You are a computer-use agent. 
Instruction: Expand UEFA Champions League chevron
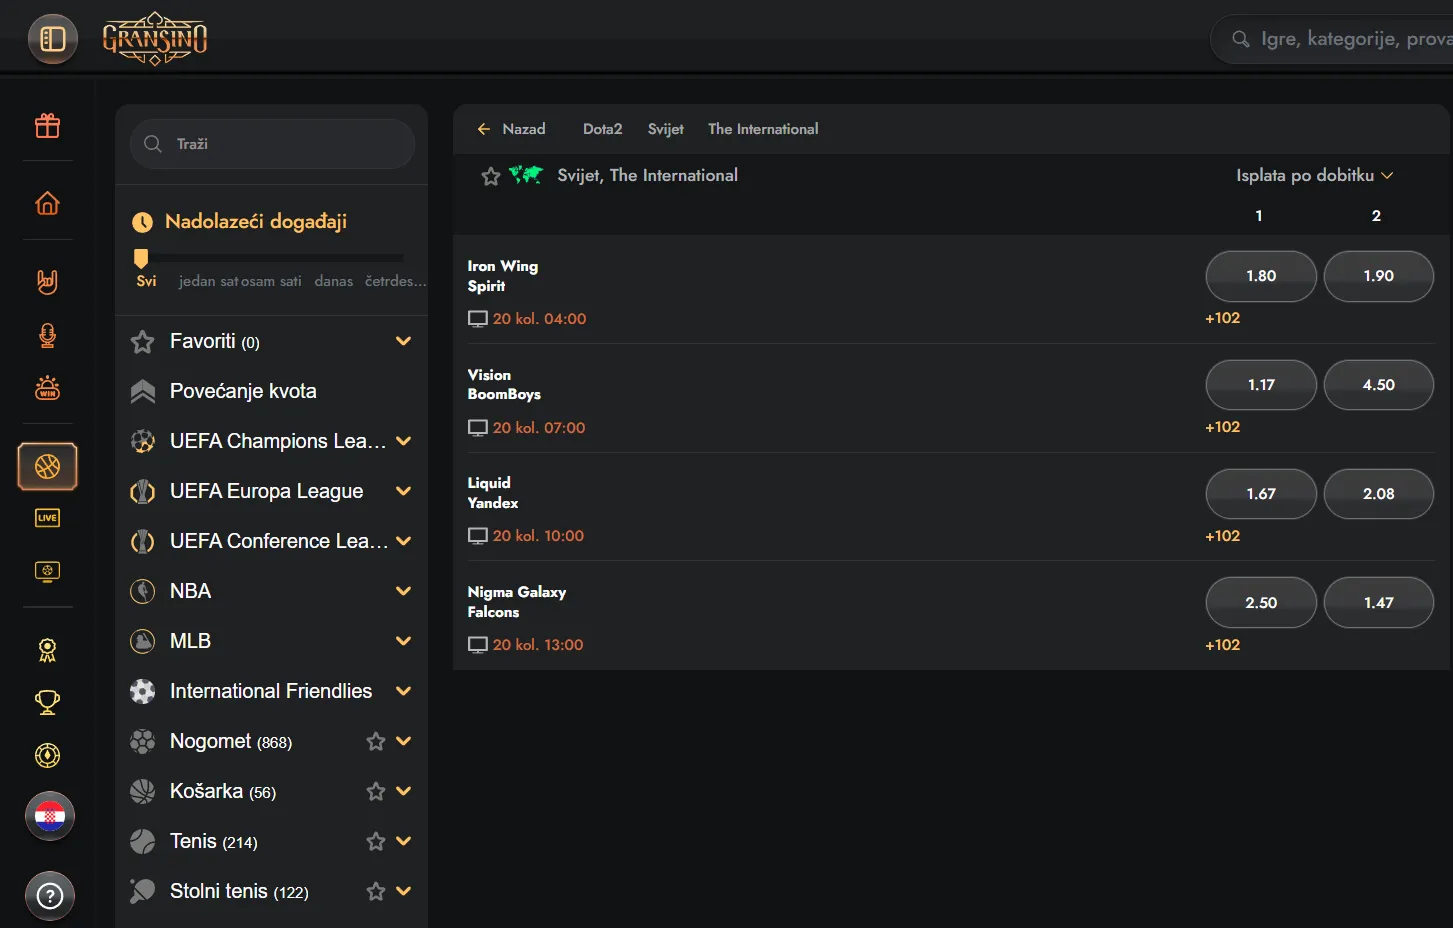click(404, 441)
